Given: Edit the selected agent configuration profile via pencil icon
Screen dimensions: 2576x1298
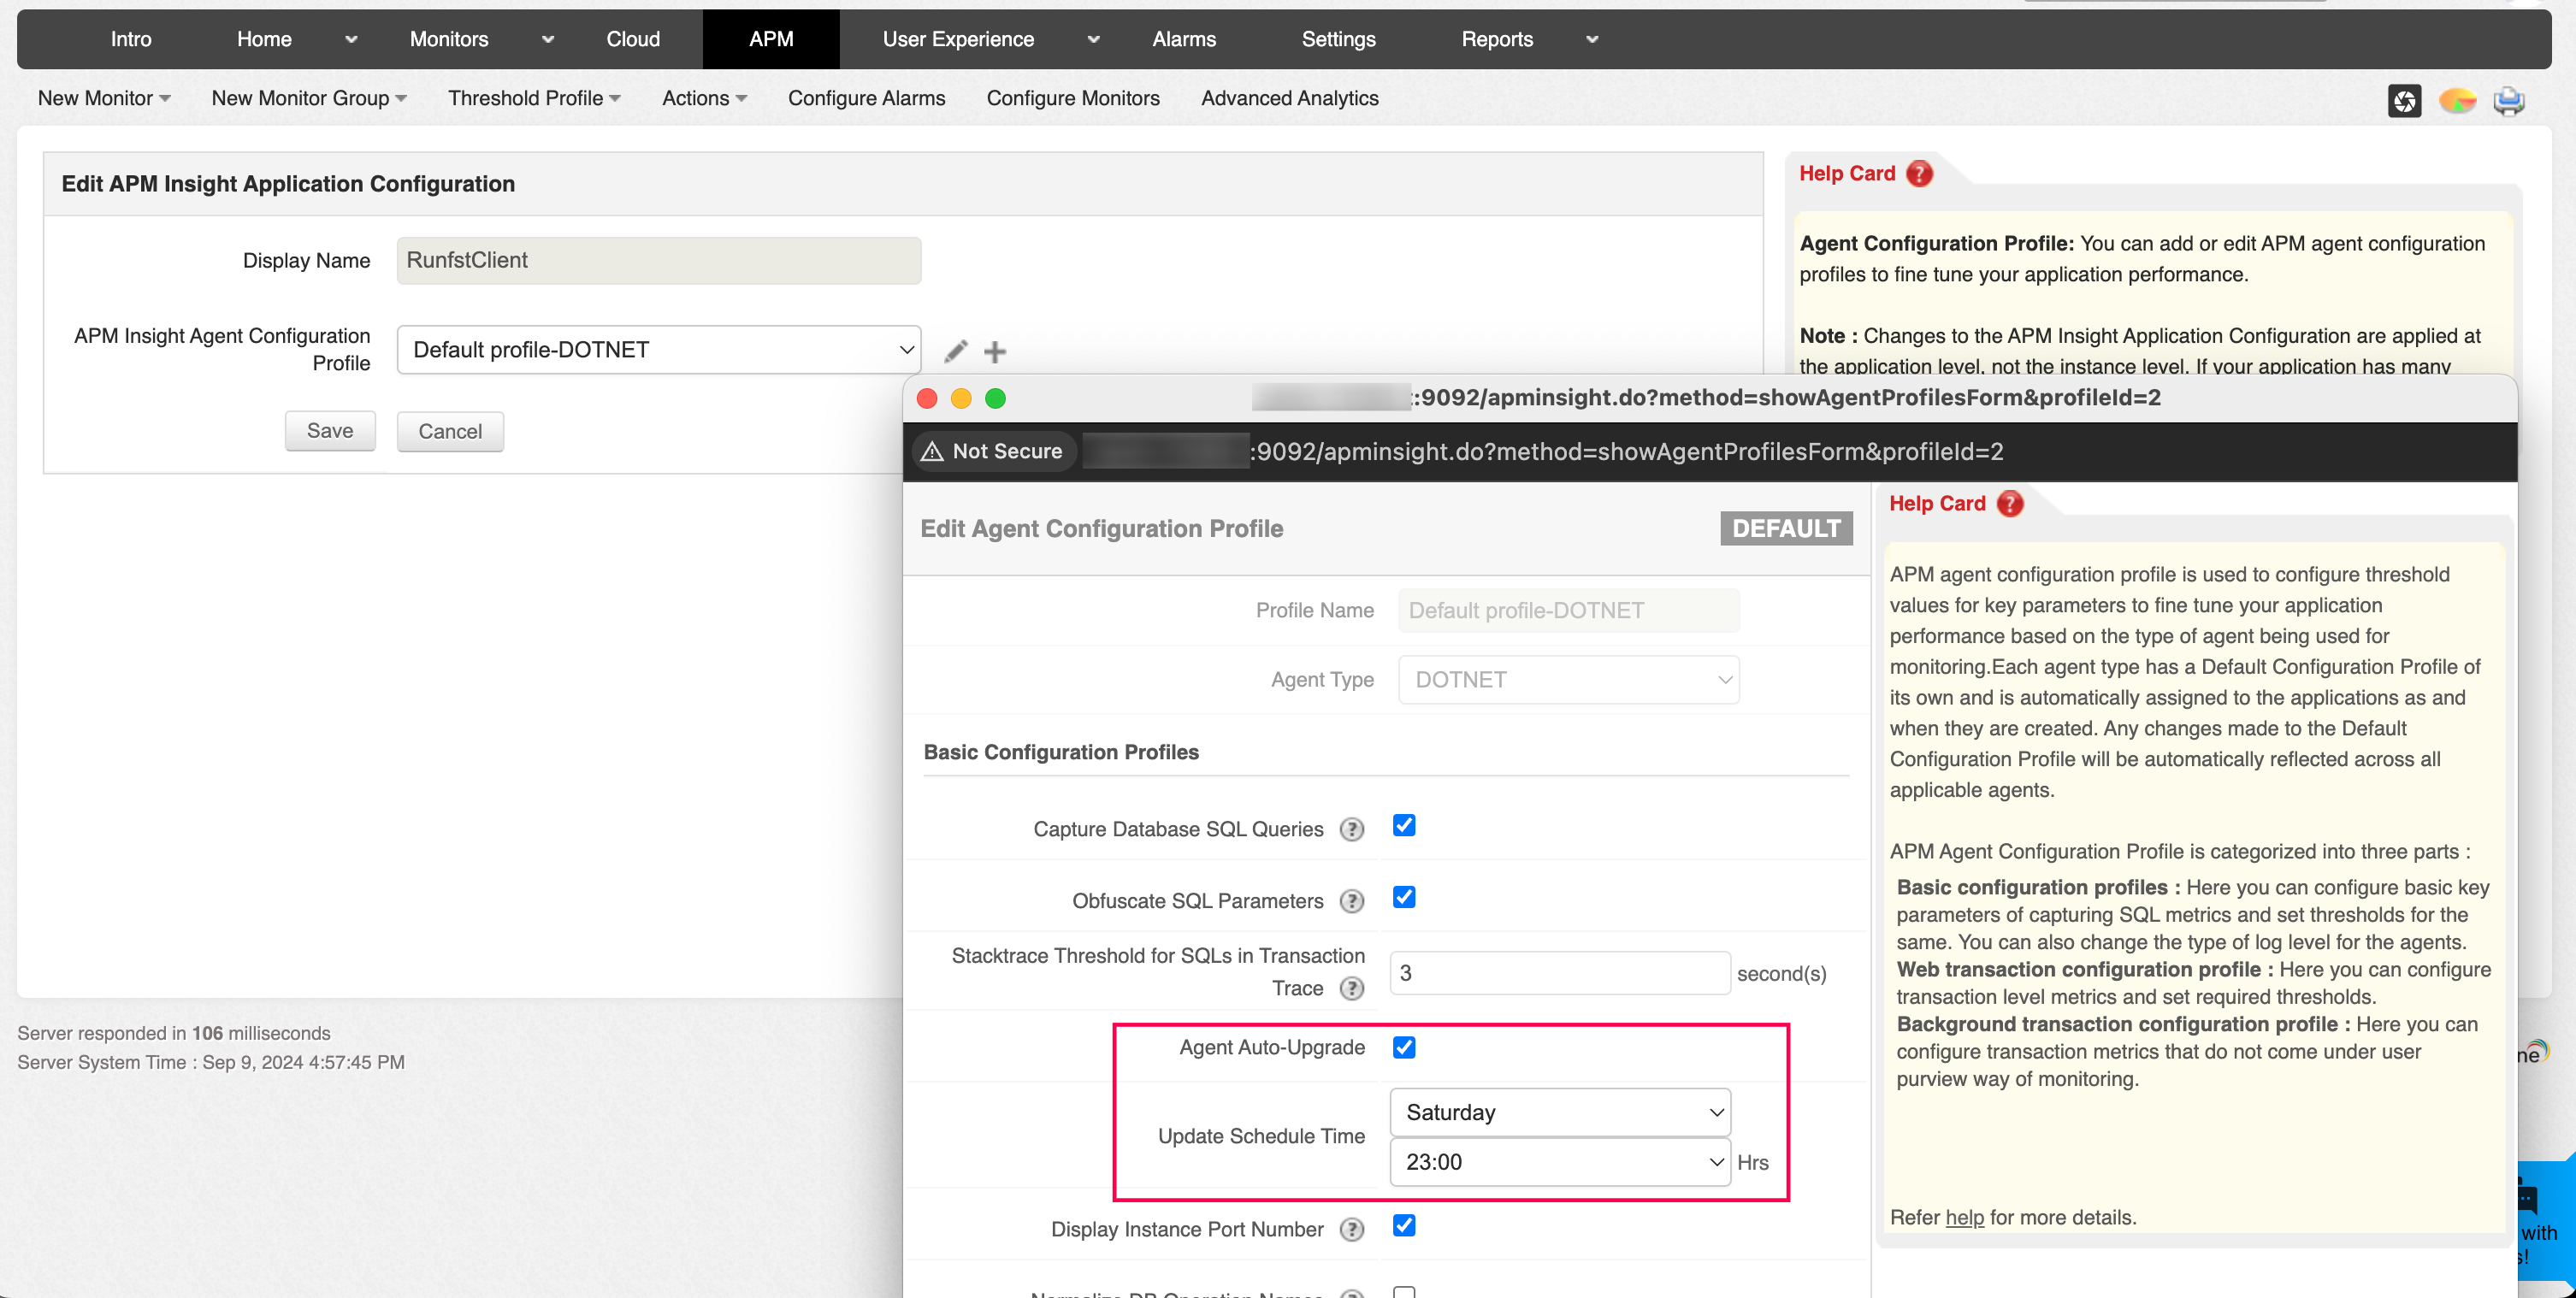Looking at the screenshot, I should [955, 351].
